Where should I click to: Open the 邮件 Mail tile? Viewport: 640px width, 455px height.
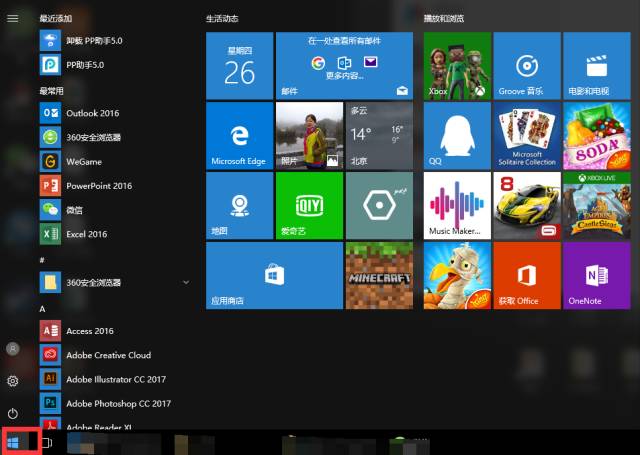[344, 66]
